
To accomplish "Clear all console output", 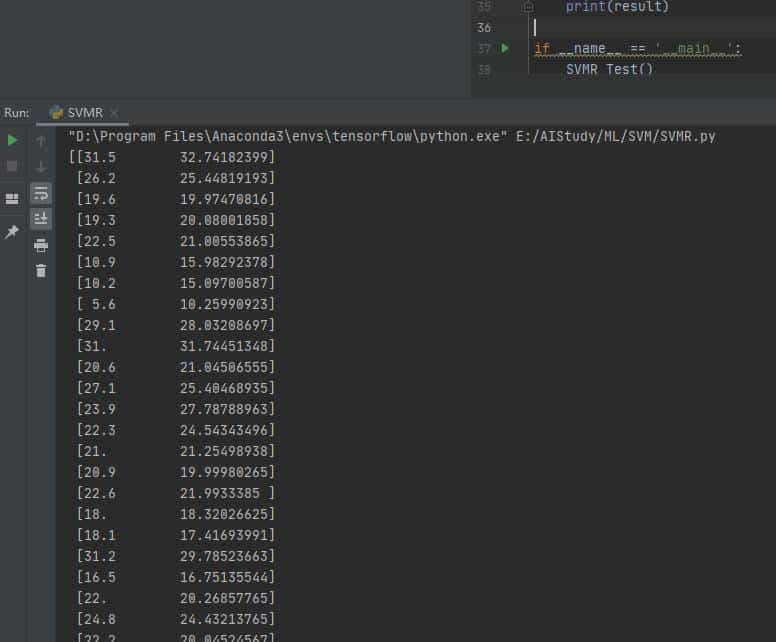I will [x=41, y=271].
